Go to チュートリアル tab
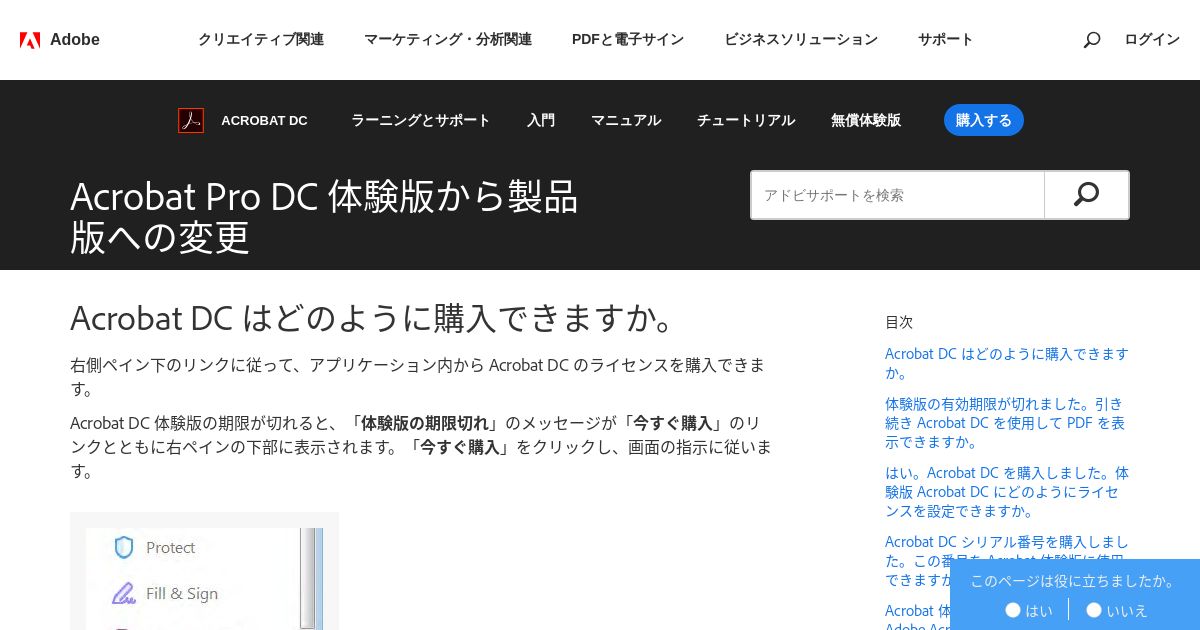This screenshot has width=1200, height=630. coord(746,120)
